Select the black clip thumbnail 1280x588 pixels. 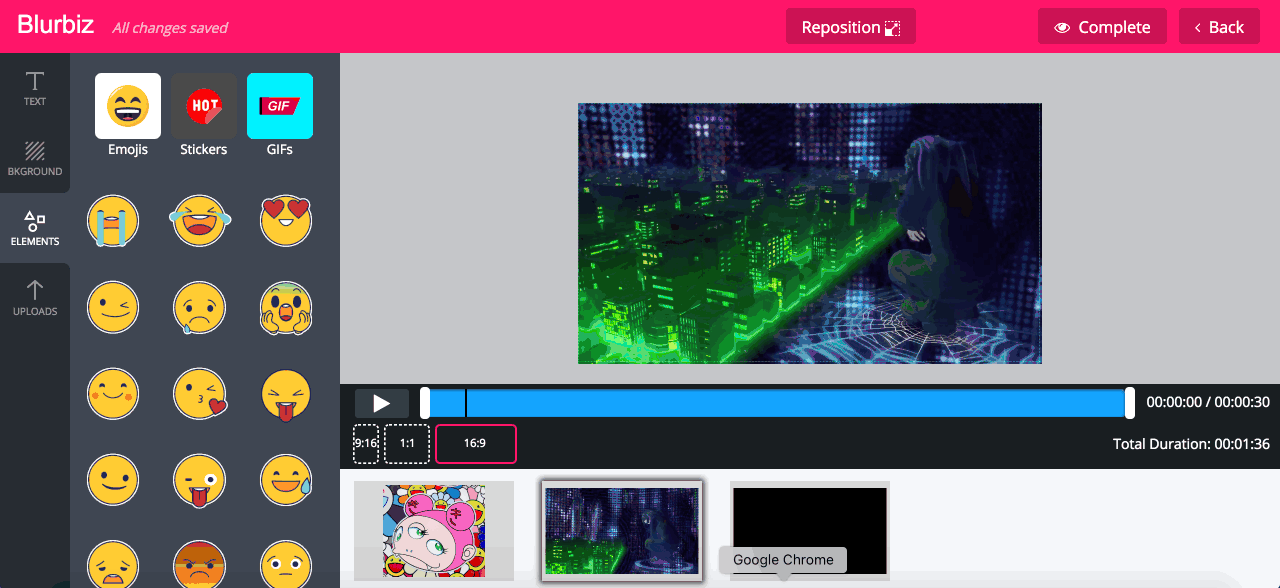click(810, 530)
